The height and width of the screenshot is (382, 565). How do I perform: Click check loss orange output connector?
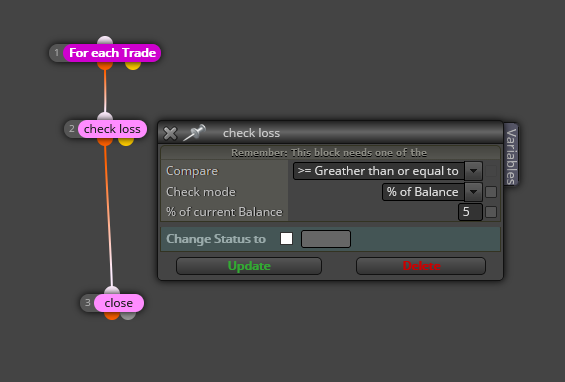point(105,142)
